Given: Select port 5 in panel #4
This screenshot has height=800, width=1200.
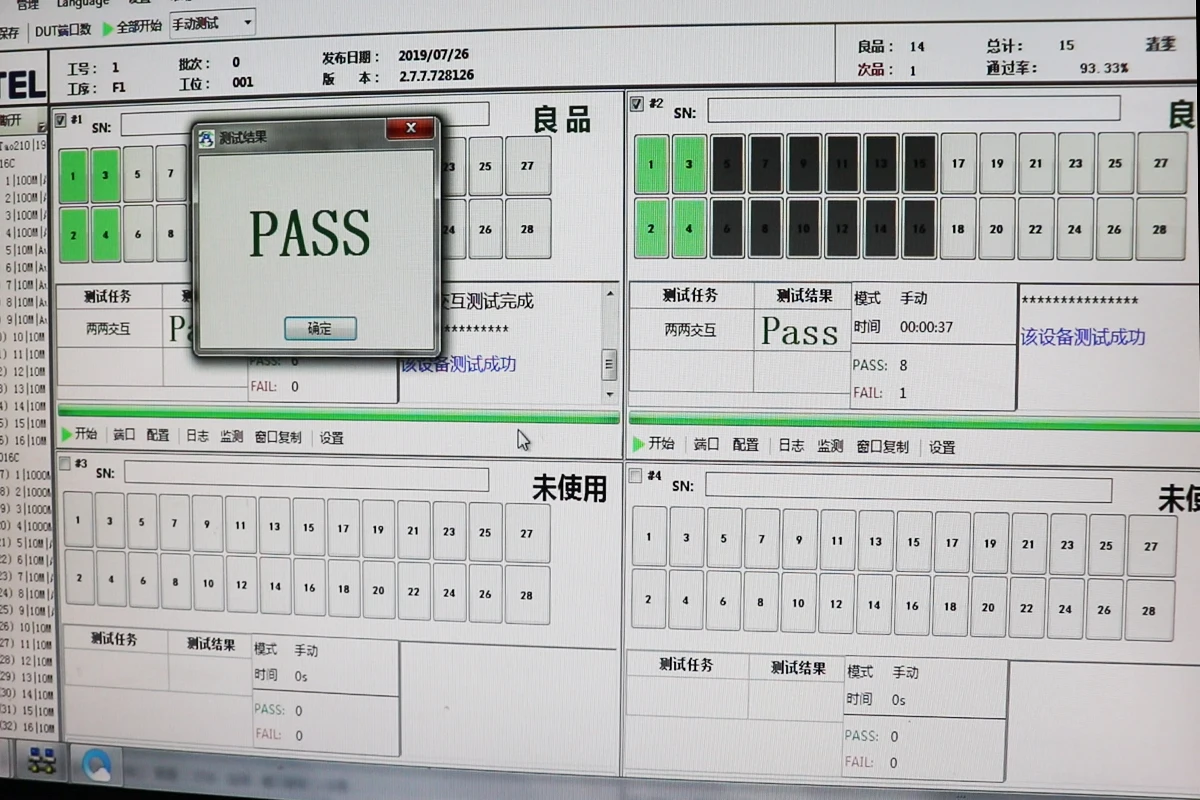Looking at the screenshot, I should [x=724, y=538].
